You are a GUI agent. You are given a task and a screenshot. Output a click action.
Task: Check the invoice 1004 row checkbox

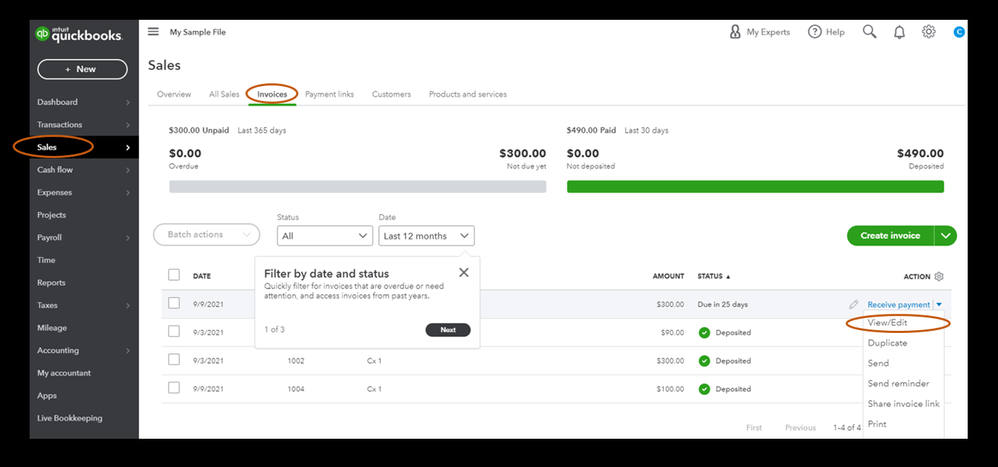pos(174,388)
